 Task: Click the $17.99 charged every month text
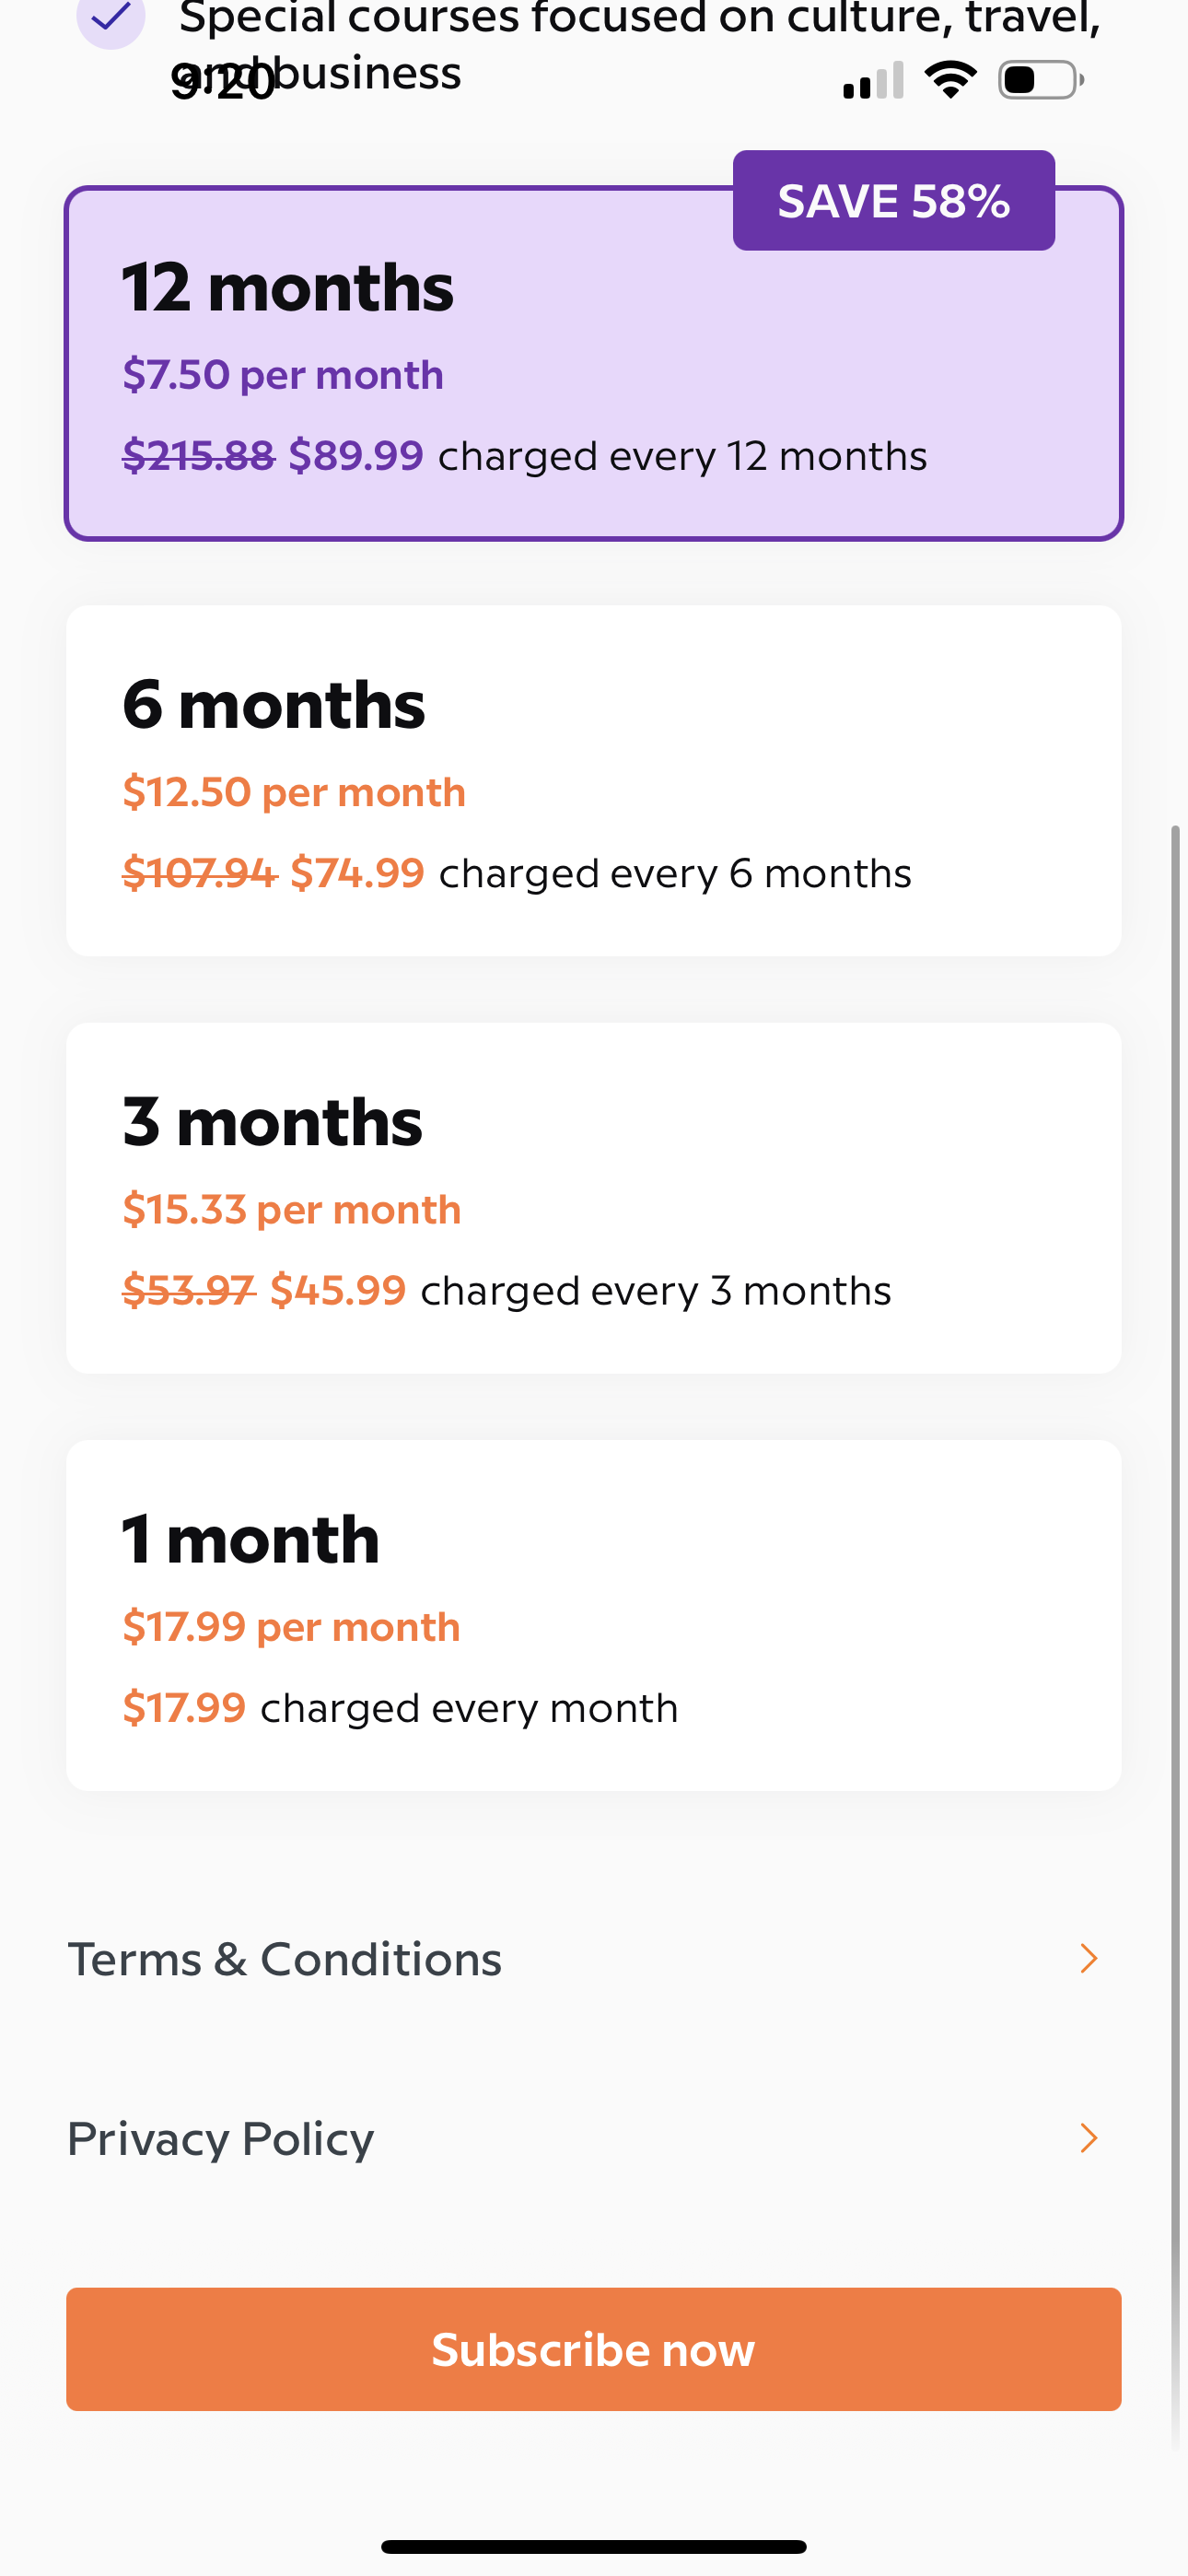(x=400, y=1707)
